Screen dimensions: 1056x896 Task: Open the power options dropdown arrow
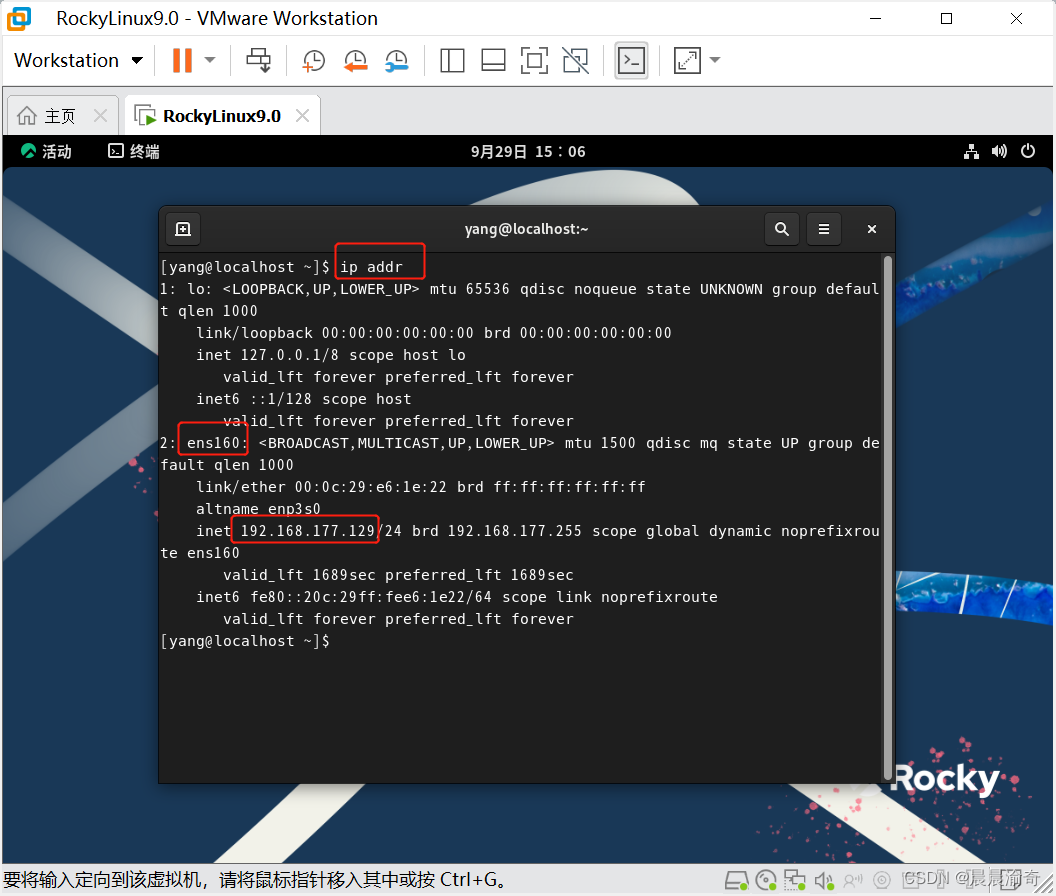[210, 61]
